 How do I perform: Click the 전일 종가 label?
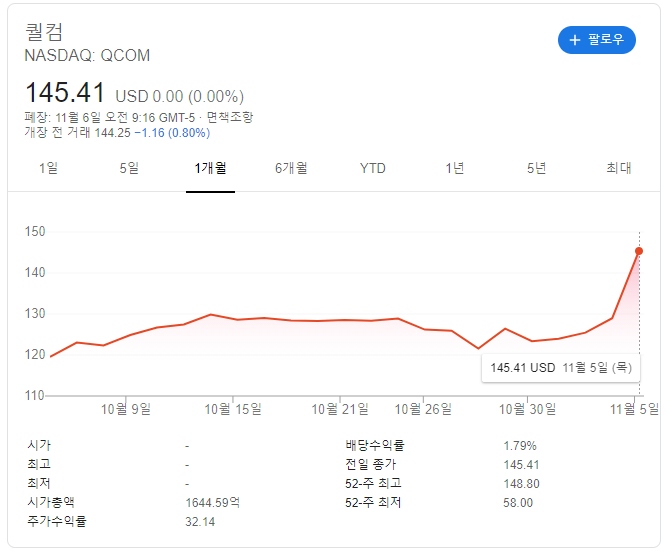[370, 464]
